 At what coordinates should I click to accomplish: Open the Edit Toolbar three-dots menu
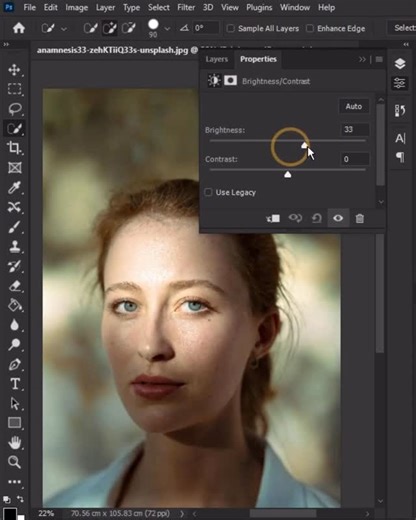point(14,482)
